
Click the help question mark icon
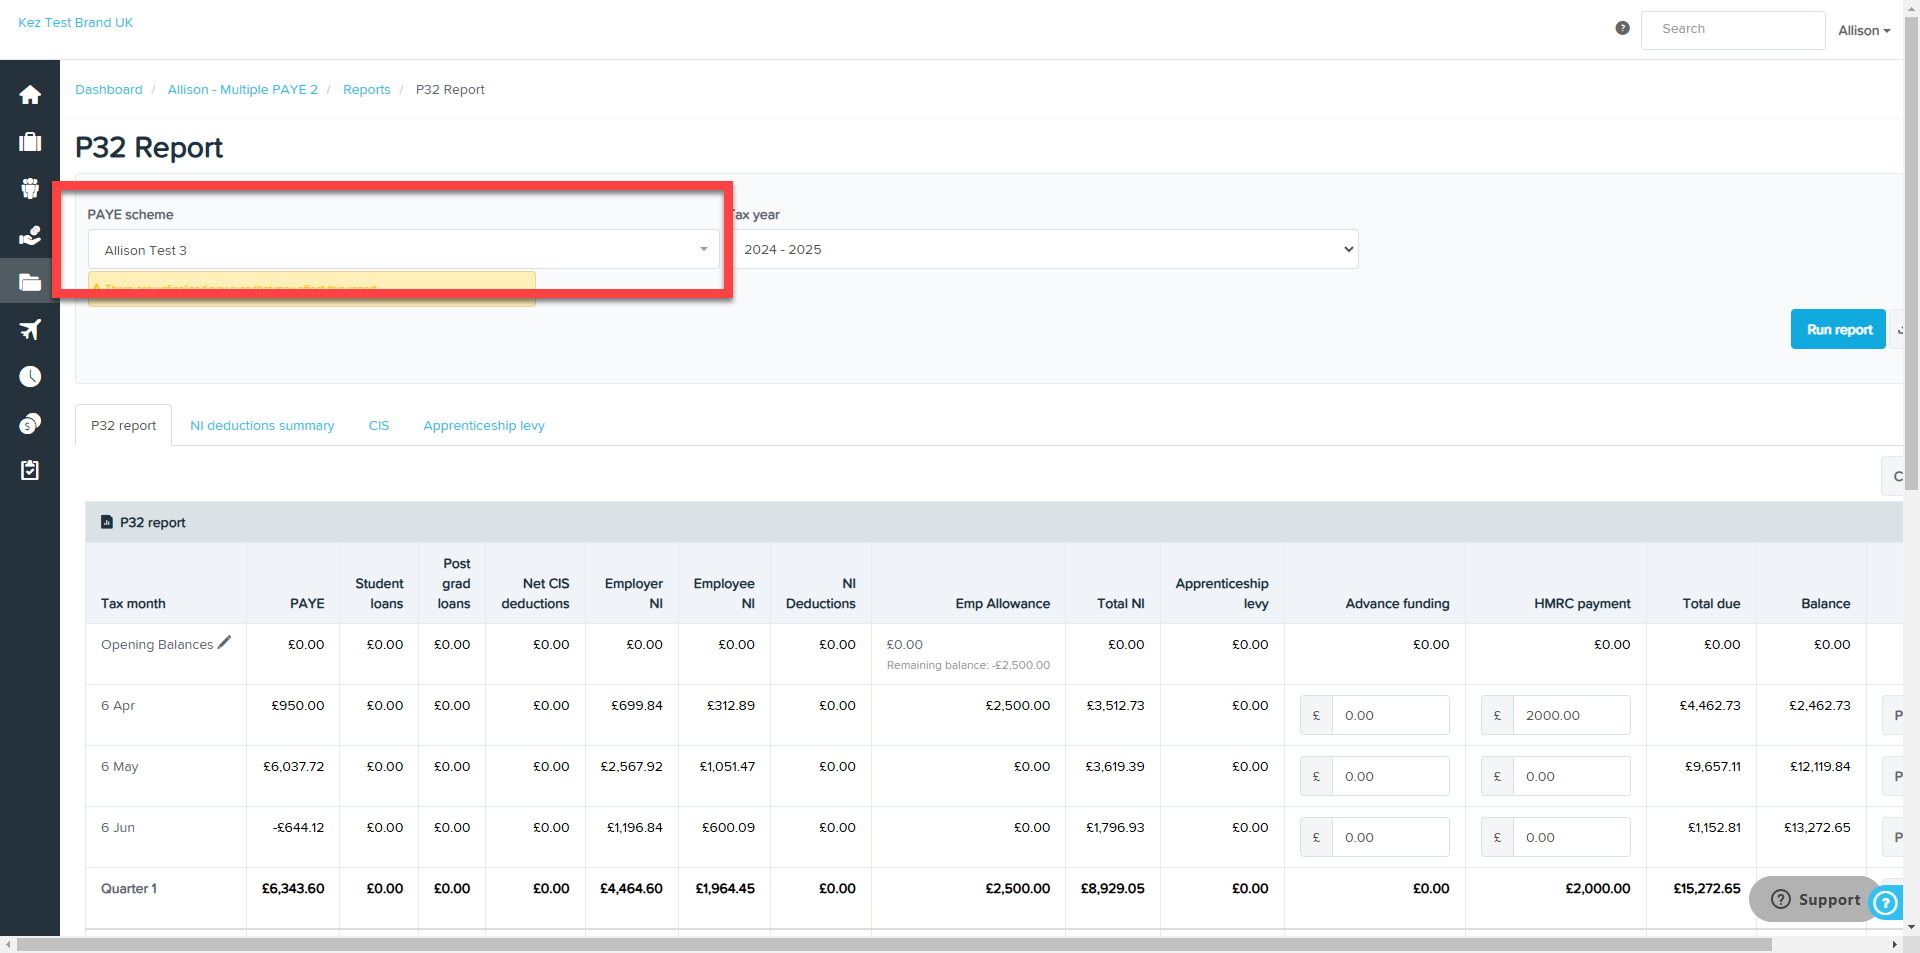[x=1622, y=28]
